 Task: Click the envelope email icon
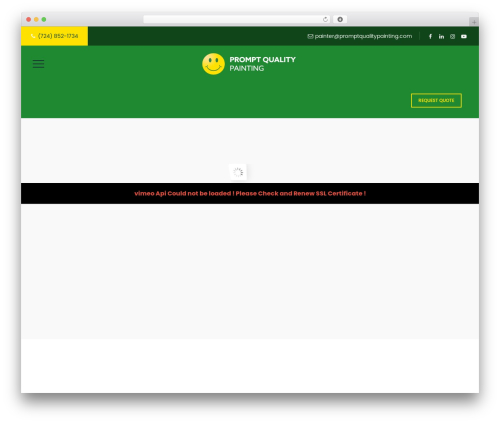click(x=310, y=36)
